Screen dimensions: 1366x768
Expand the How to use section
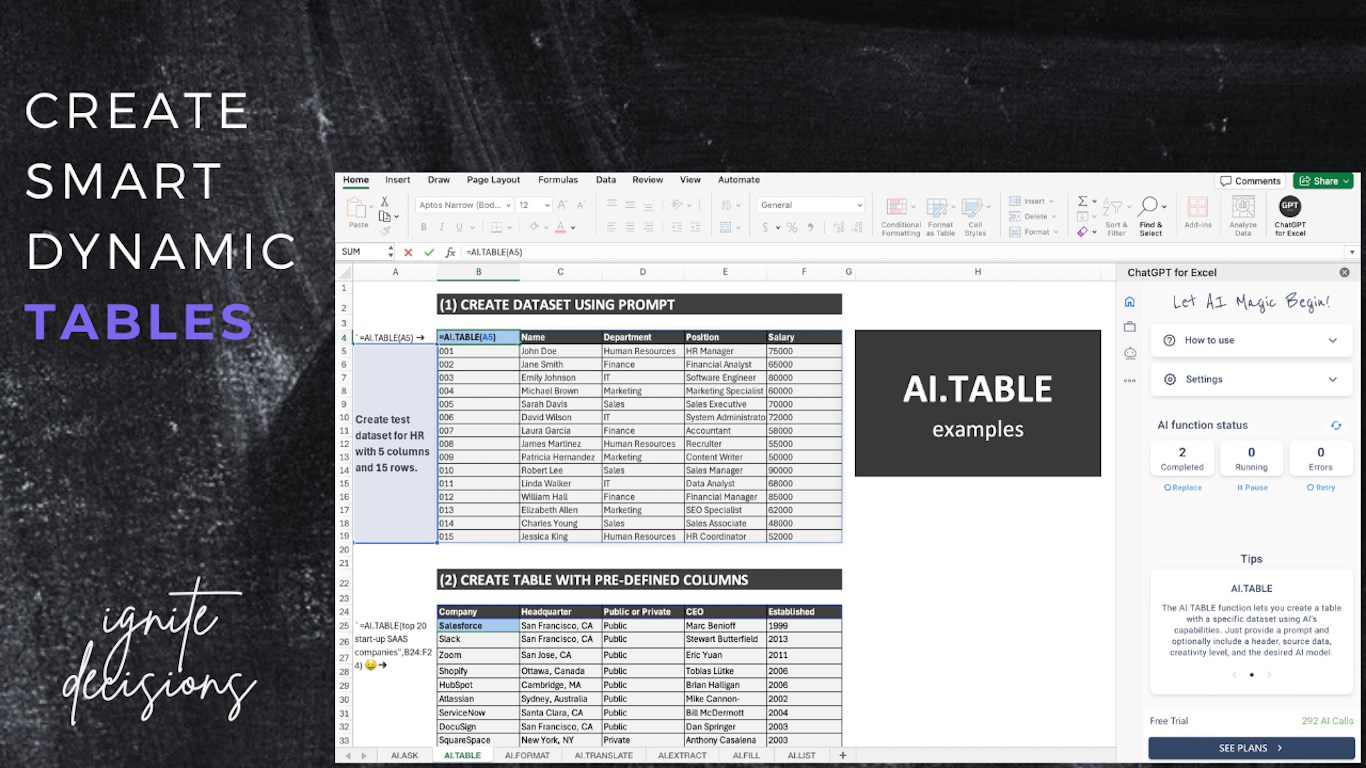(1251, 340)
